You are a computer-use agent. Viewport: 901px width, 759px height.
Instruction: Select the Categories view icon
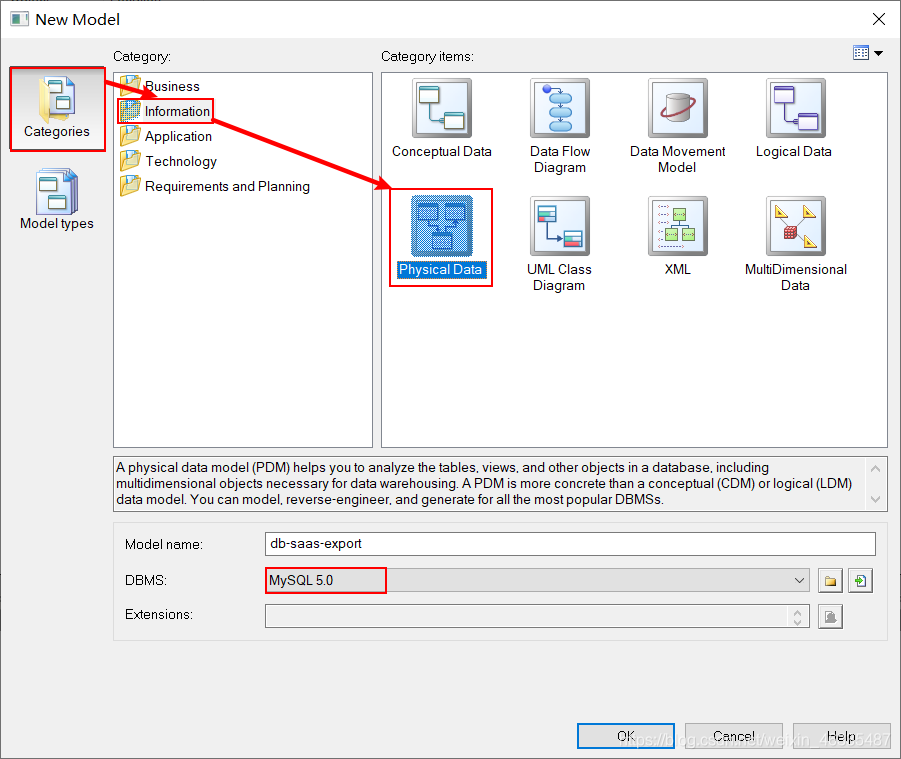click(x=57, y=109)
